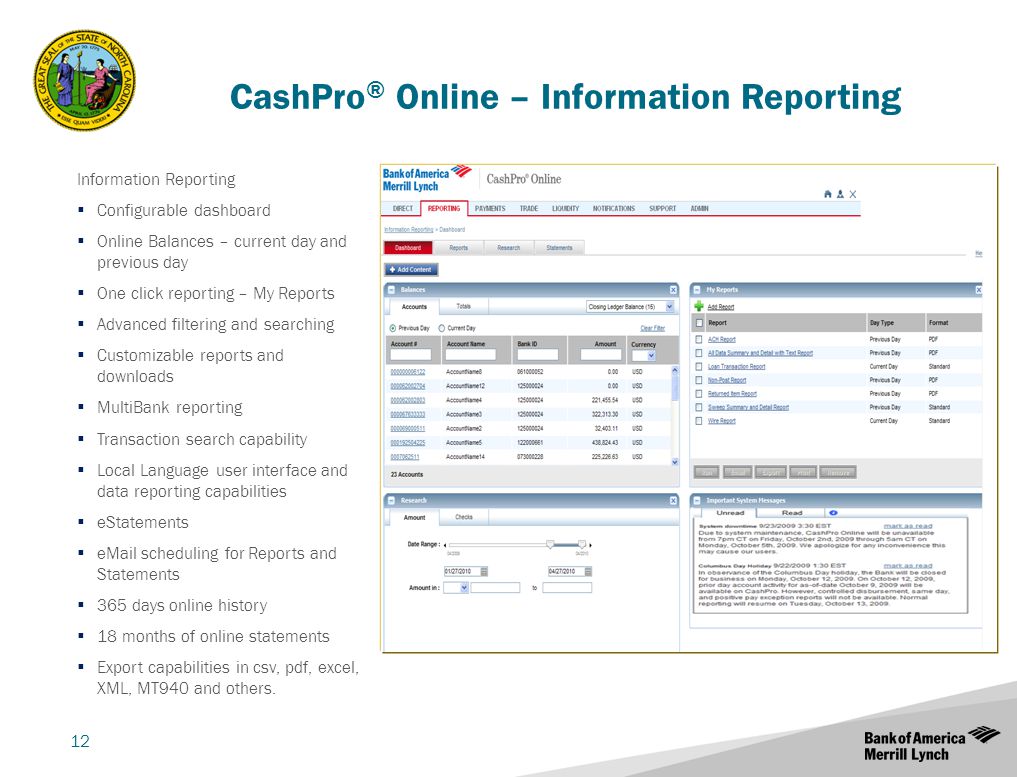This screenshot has height=777, width=1017.
Task: Click the Balances table vertical scrollbar
Action: pos(675,415)
